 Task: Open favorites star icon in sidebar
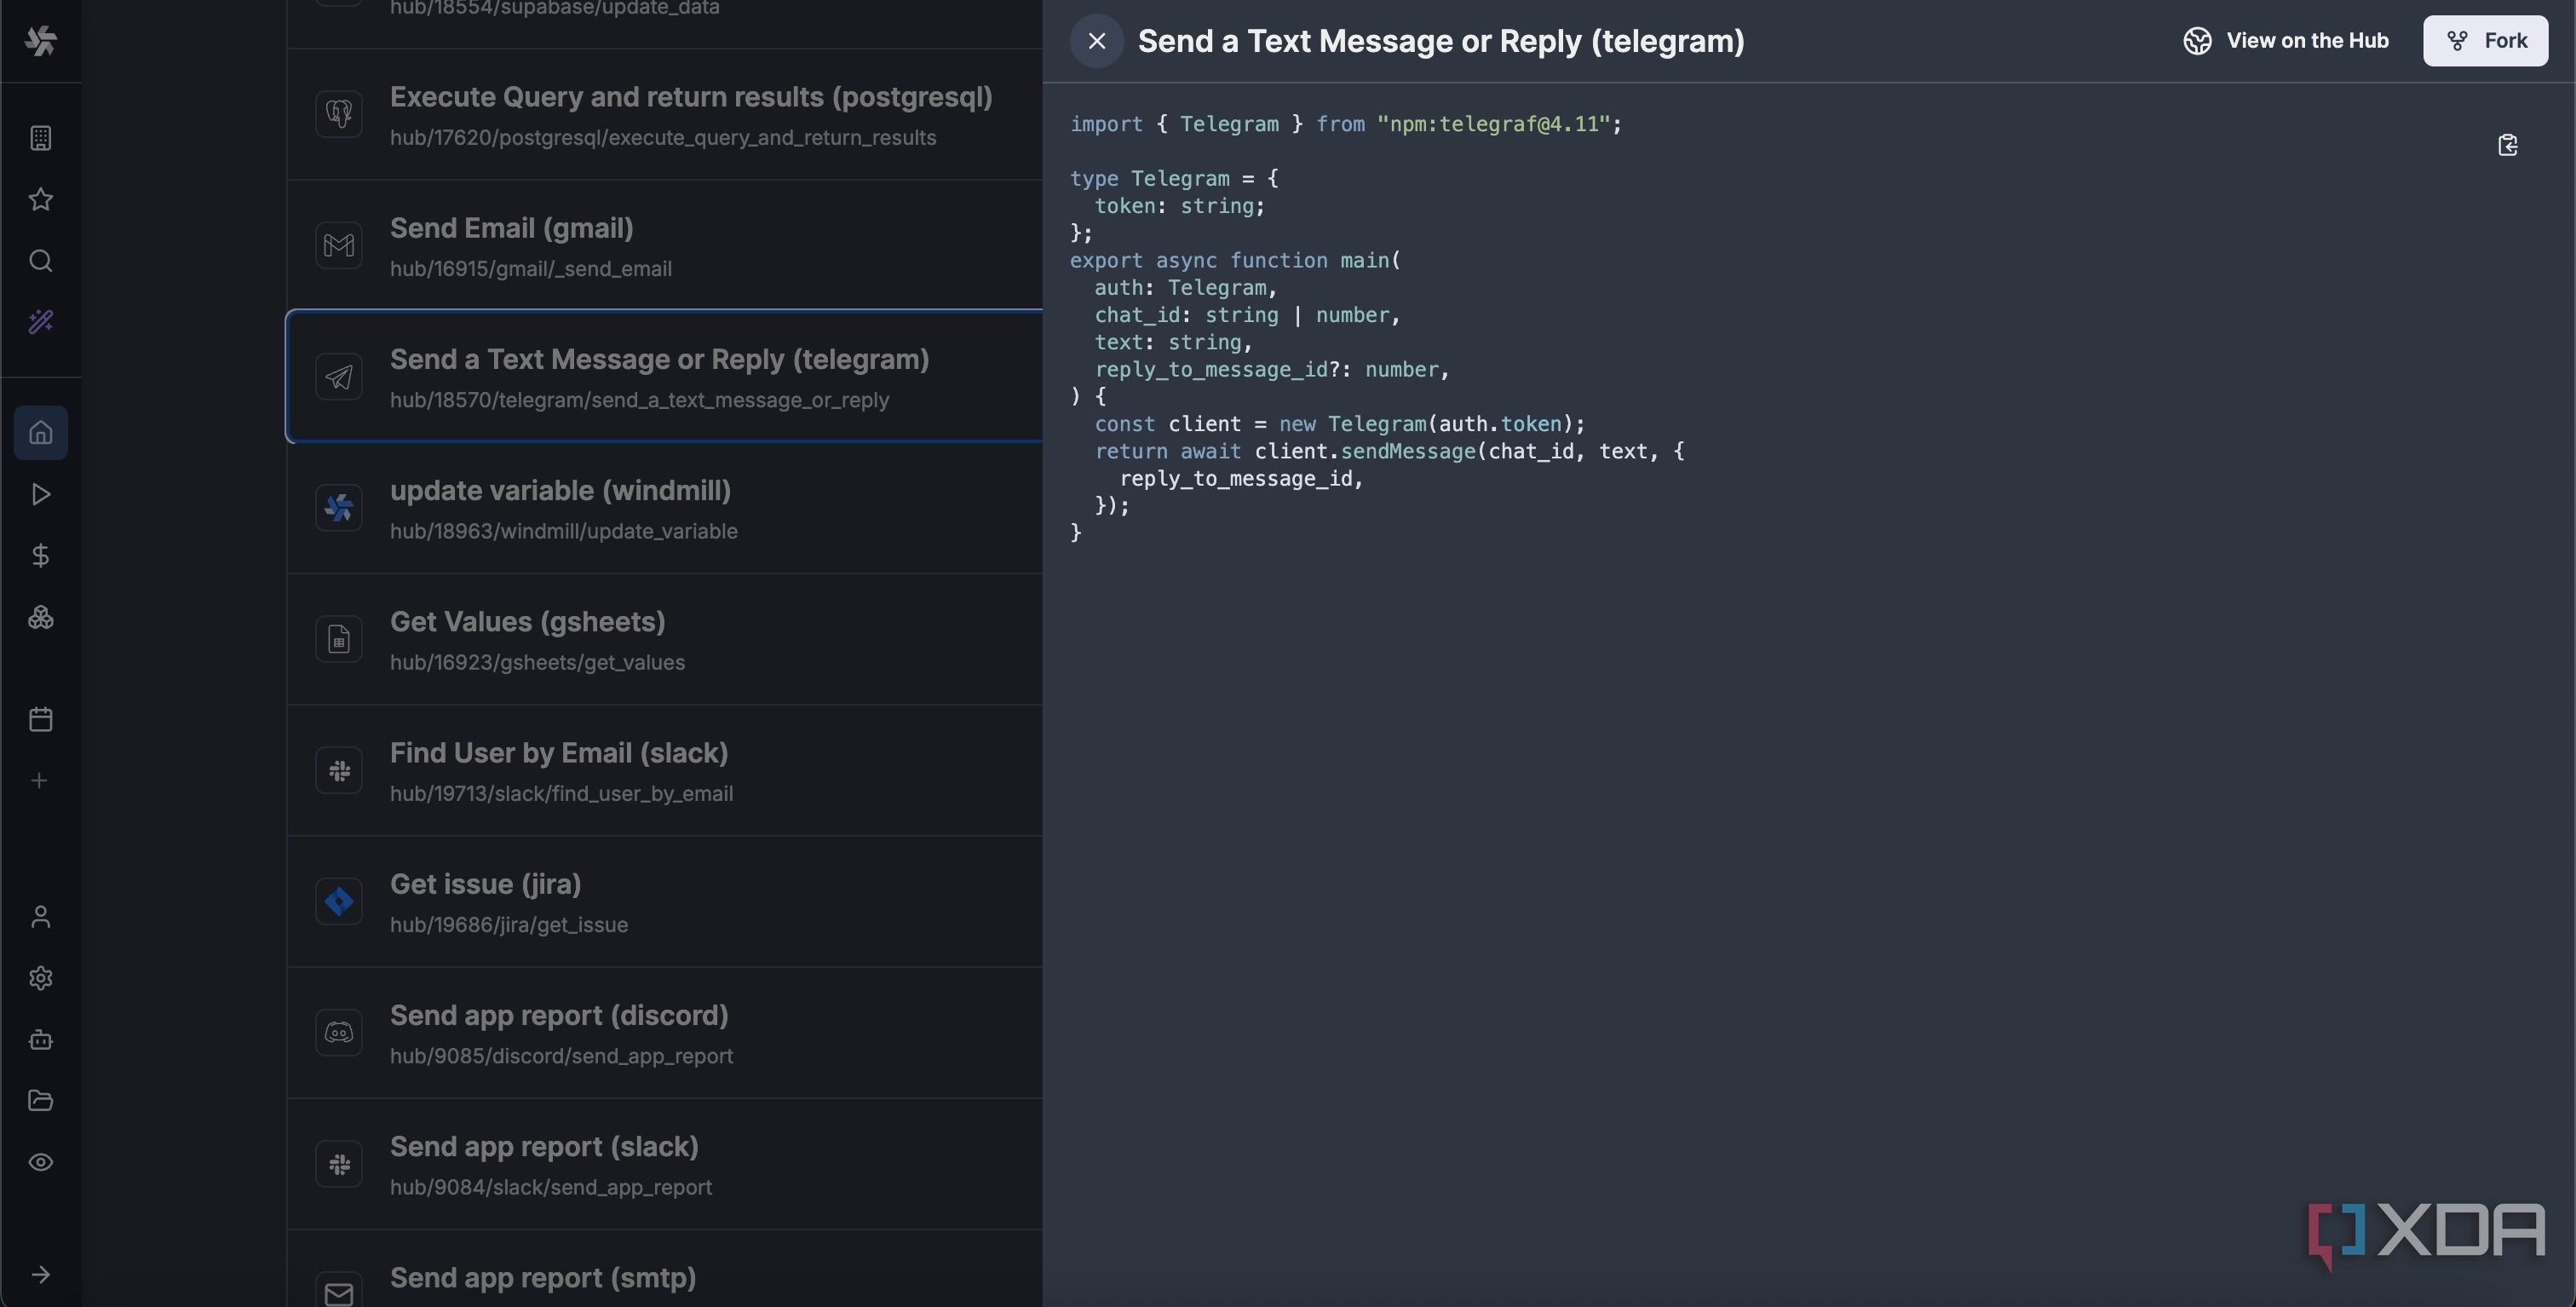pos(41,199)
